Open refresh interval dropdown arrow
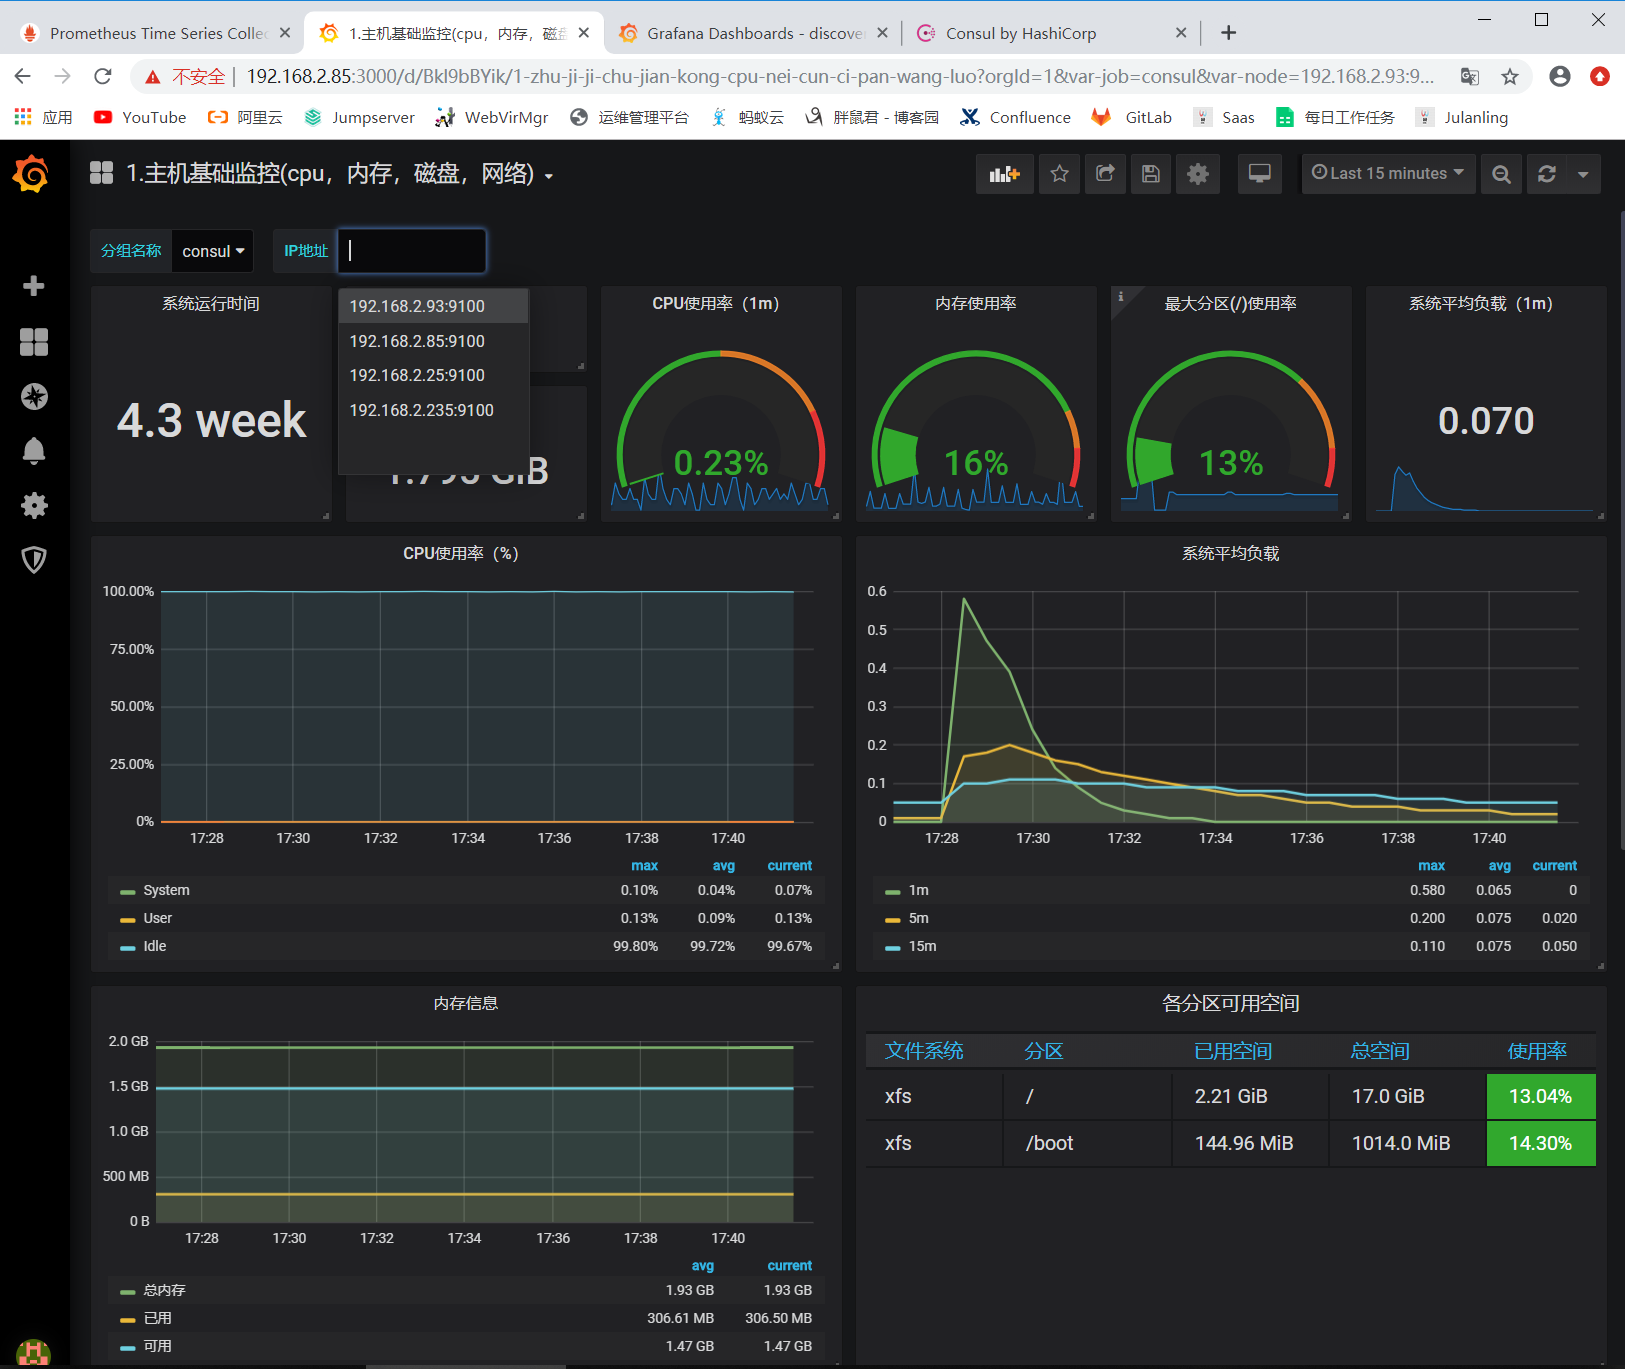Viewport: 1625px width, 1369px height. (1582, 174)
